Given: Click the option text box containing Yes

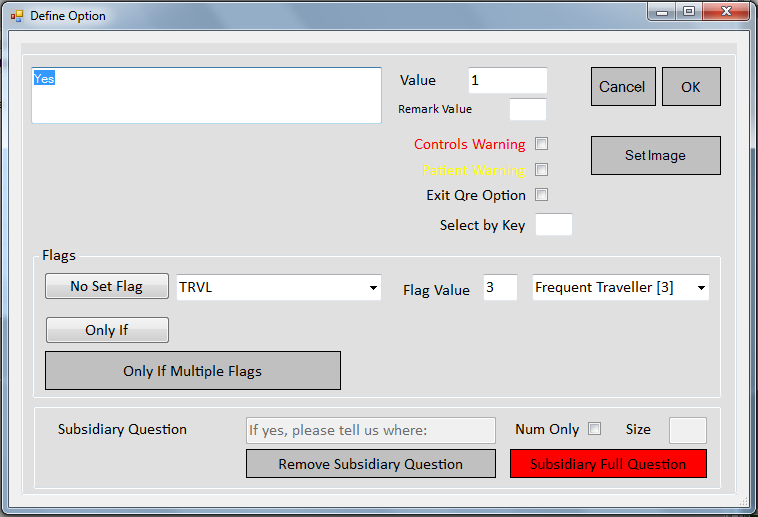Looking at the screenshot, I should [x=206, y=95].
